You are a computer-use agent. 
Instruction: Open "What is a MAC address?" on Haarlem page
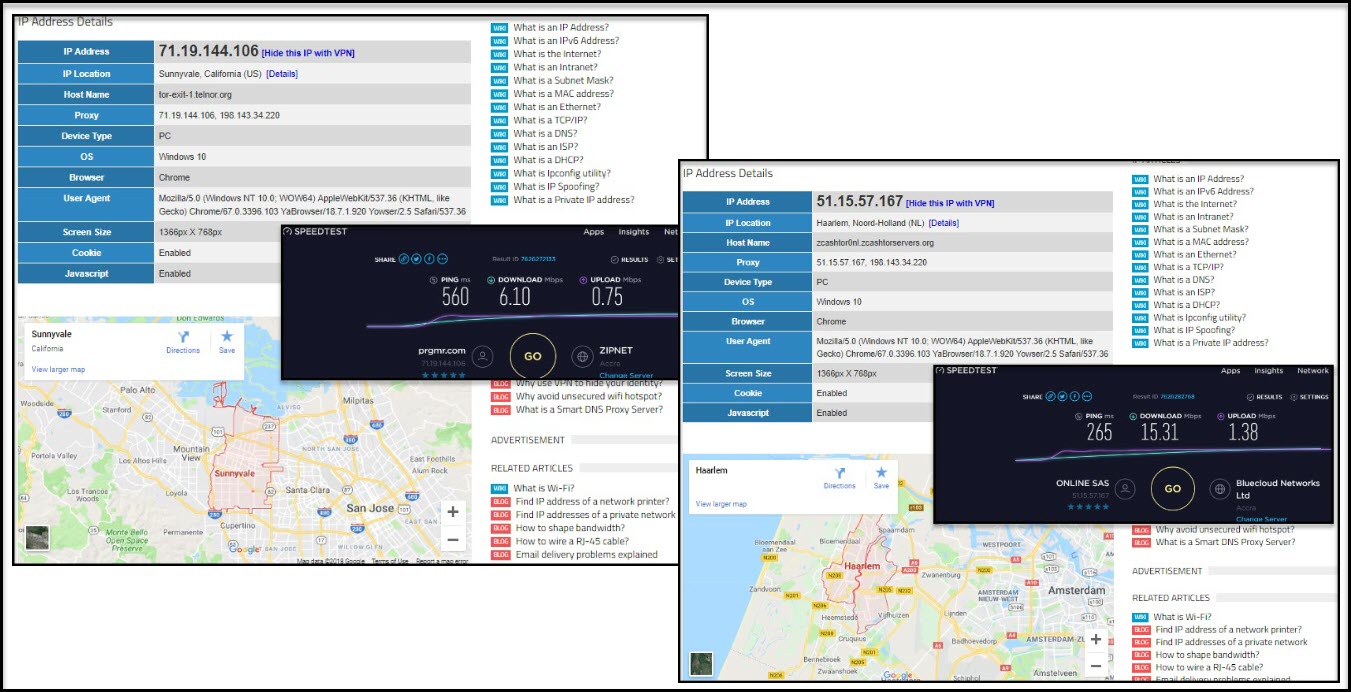click(1203, 242)
